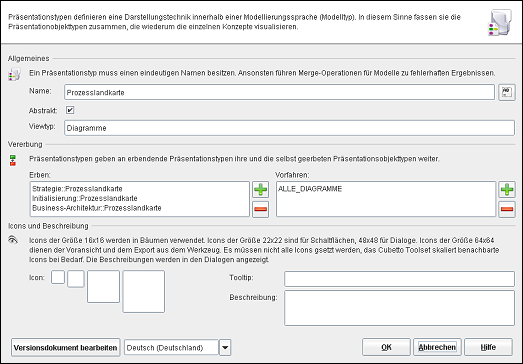Remove heir with the Erben minus button
Viewport: 523px width, 364px height.
point(260,209)
